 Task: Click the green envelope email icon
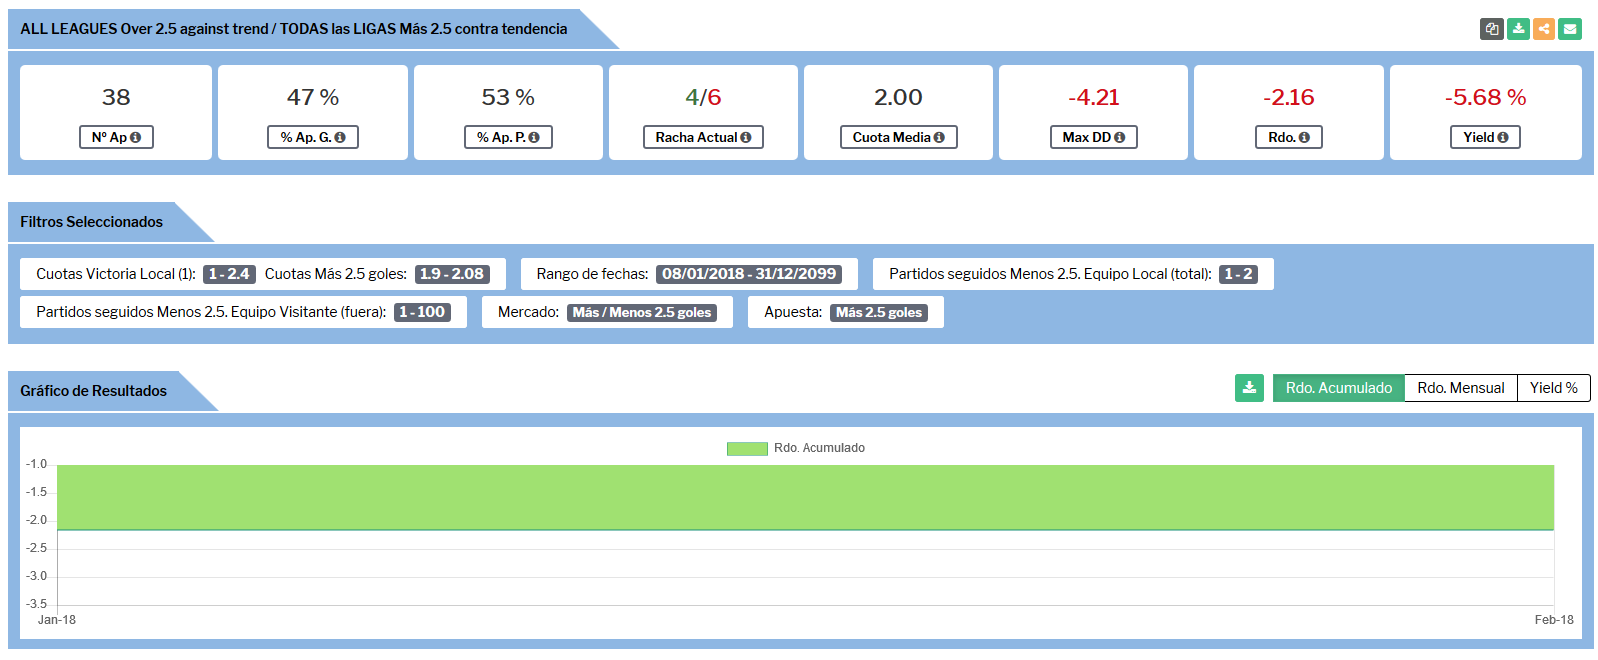click(1570, 29)
